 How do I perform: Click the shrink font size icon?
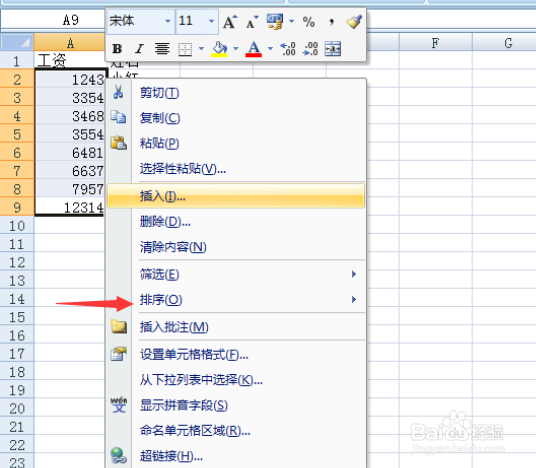[252, 22]
